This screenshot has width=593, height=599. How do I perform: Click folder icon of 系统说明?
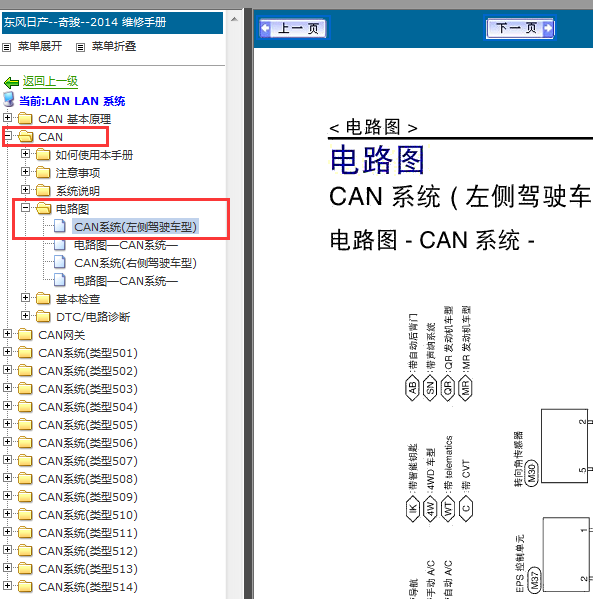click(x=43, y=191)
